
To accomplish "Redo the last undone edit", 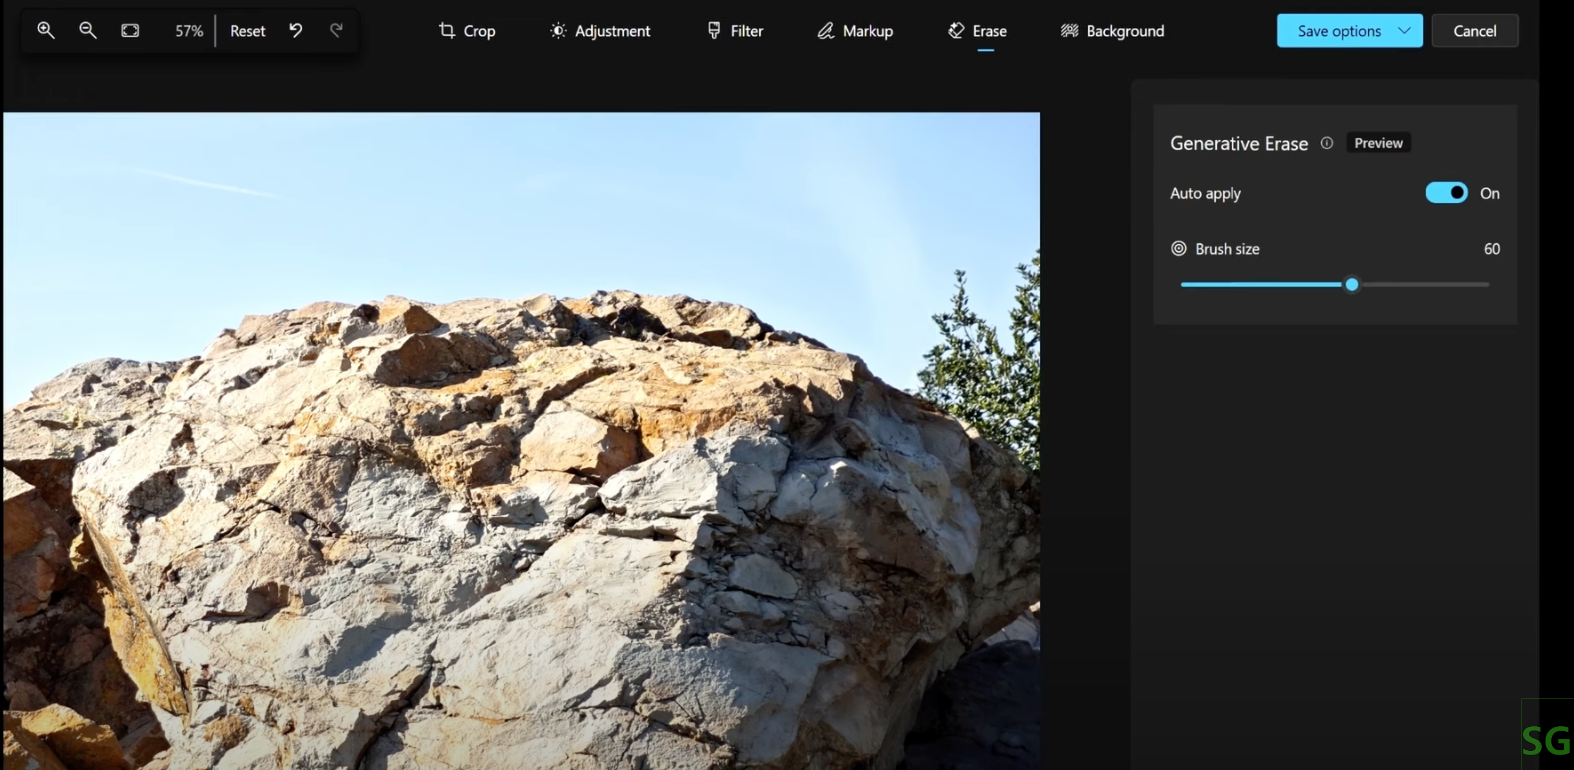I will (337, 30).
